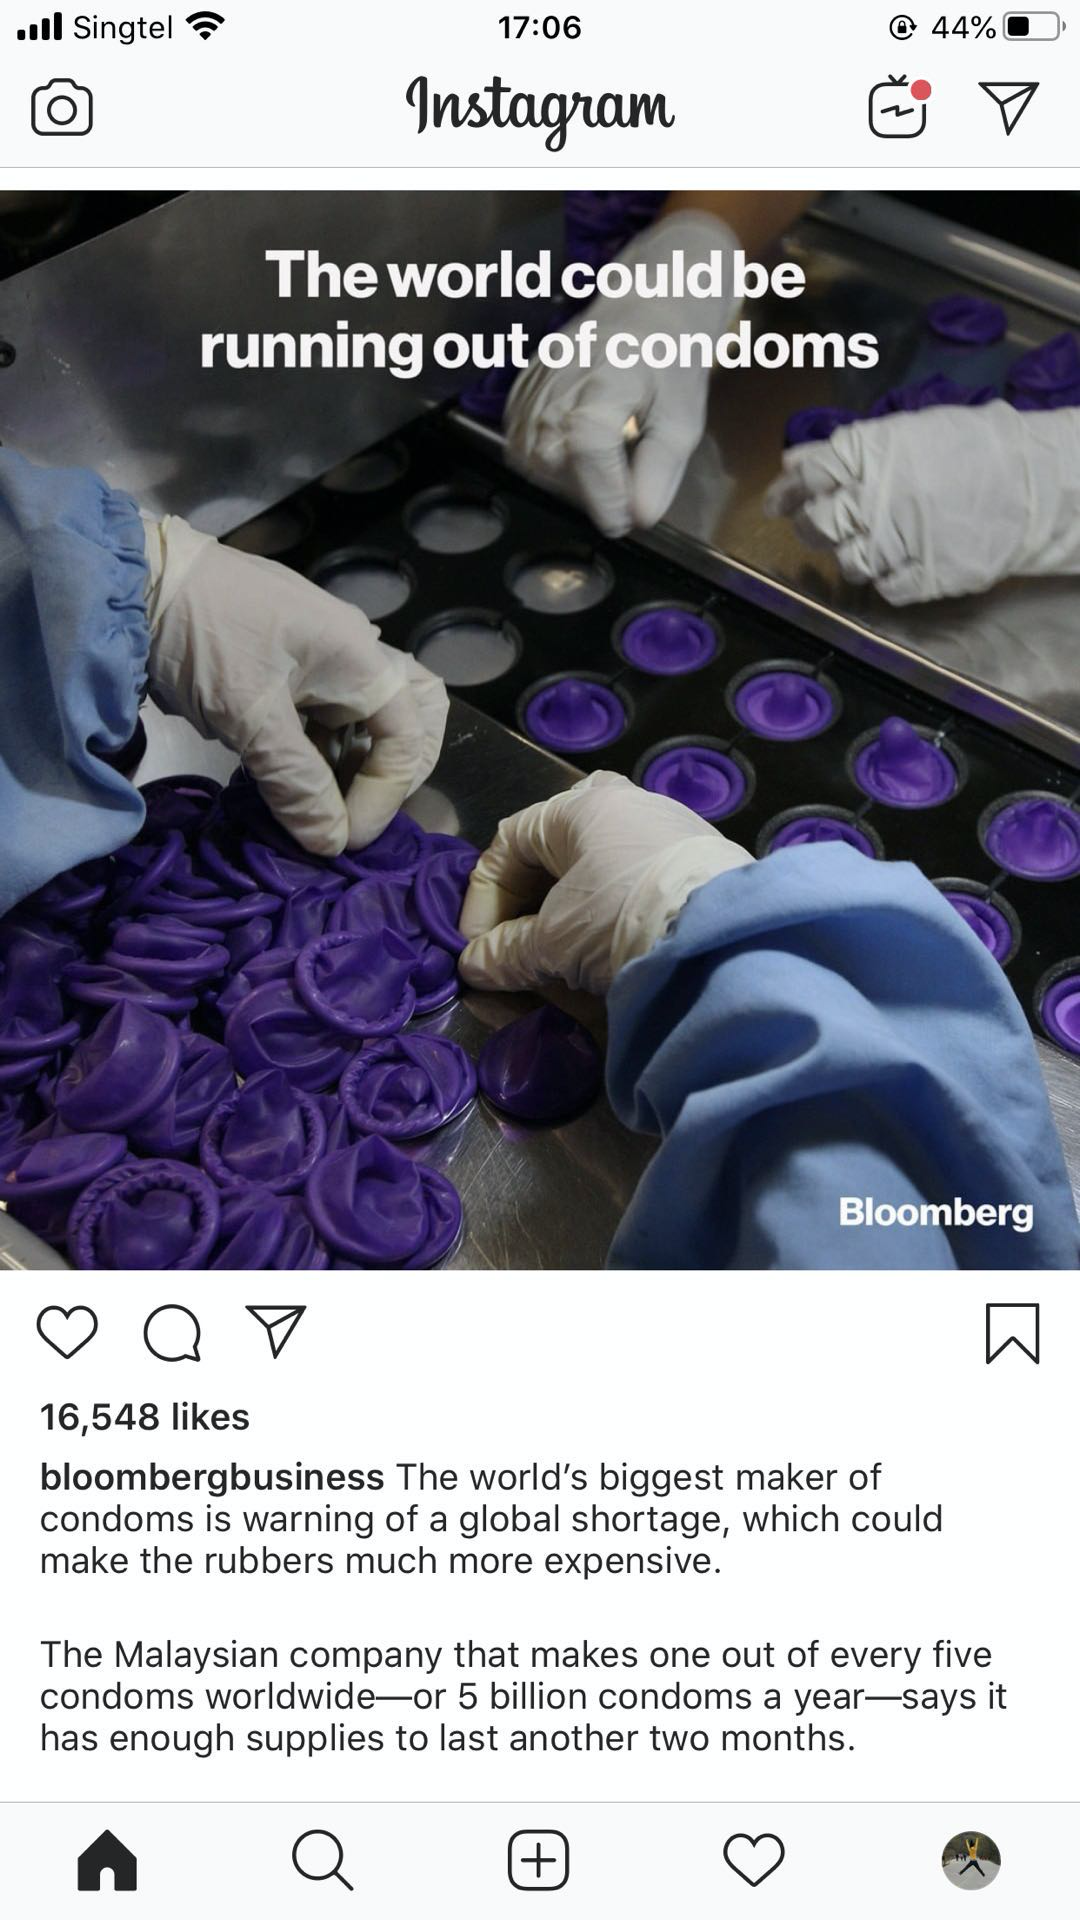Tap the caption about the Malaysian company
1080x1920 pixels.
(523, 1696)
